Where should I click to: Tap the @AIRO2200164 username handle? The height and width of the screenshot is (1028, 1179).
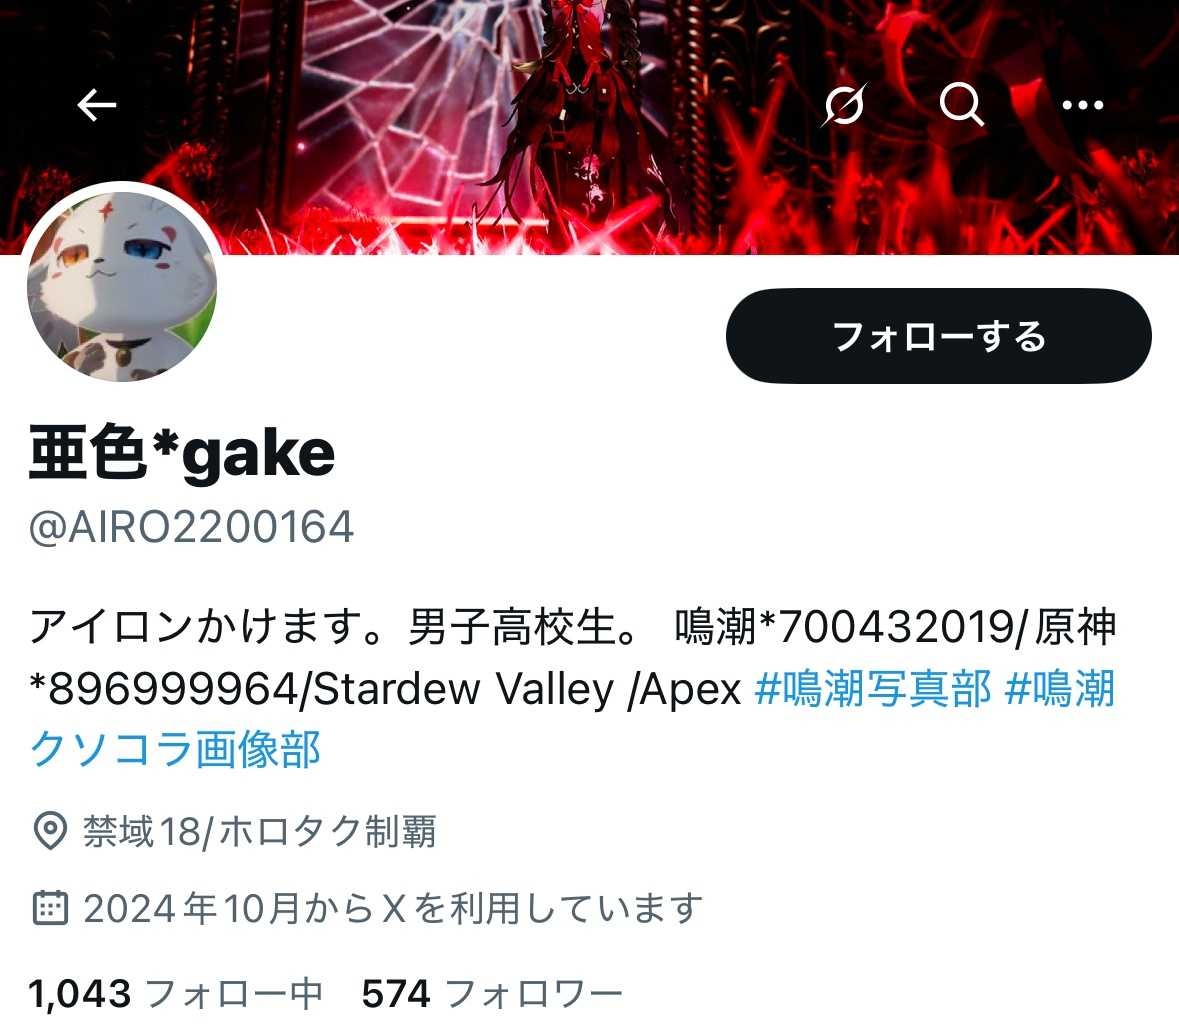pyautogui.click(x=191, y=527)
